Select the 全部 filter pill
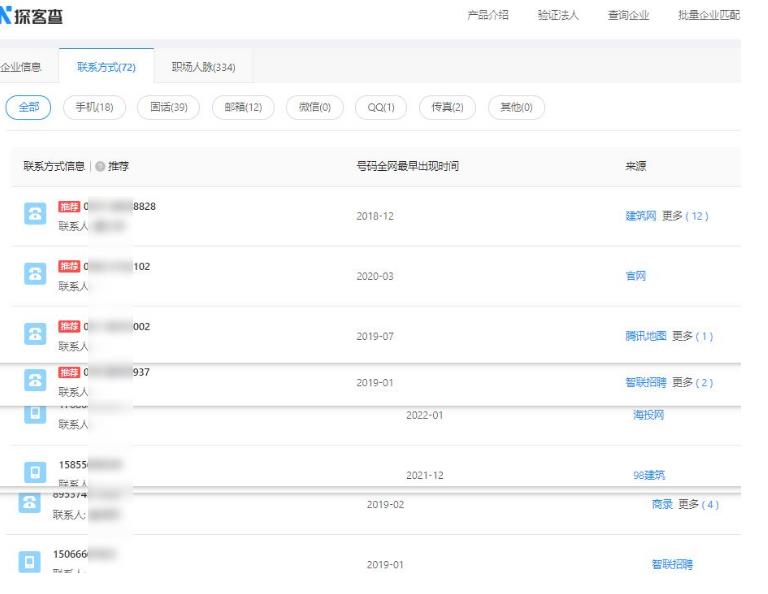This screenshot has height=594, width=768. [x=28, y=107]
